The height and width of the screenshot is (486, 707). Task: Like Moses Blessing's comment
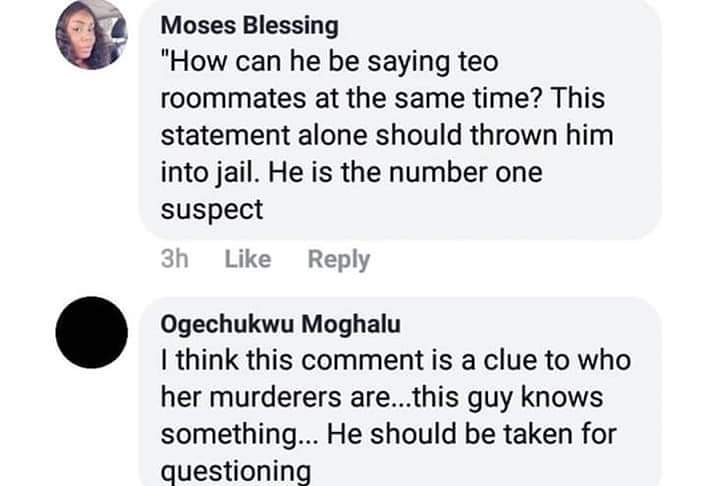[248, 260]
